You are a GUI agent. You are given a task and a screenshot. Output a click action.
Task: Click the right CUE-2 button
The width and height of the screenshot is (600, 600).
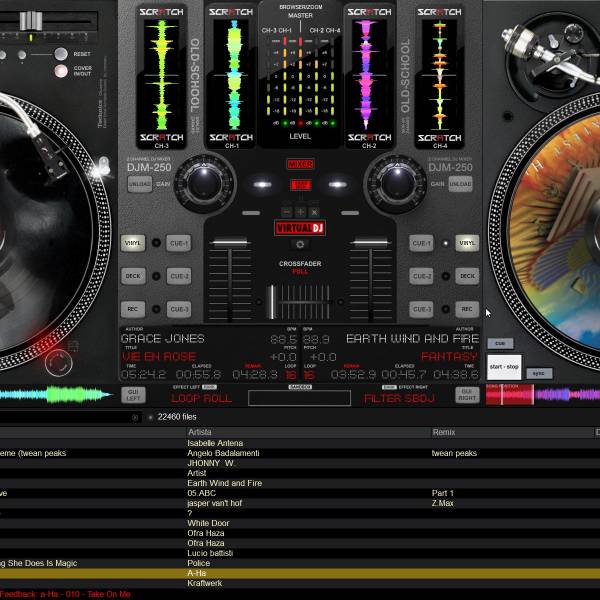[421, 276]
